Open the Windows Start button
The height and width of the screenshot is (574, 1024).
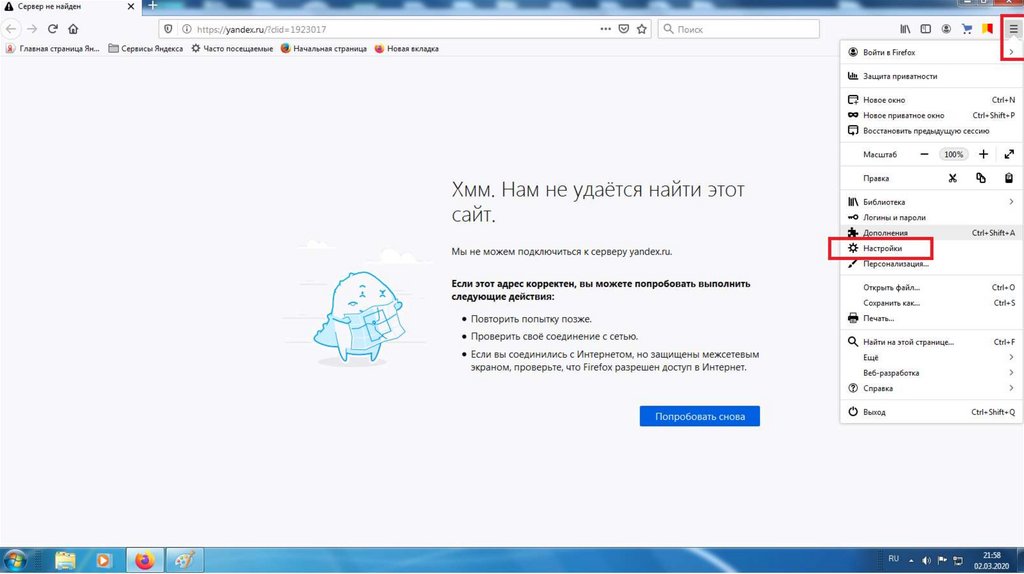17,559
